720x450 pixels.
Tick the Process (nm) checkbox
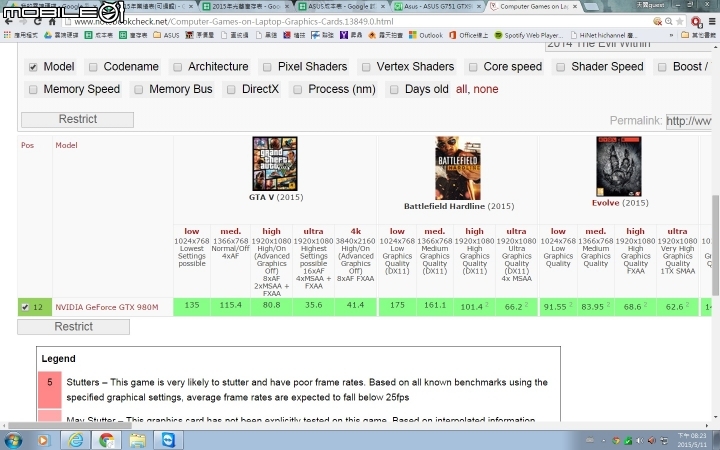298,90
